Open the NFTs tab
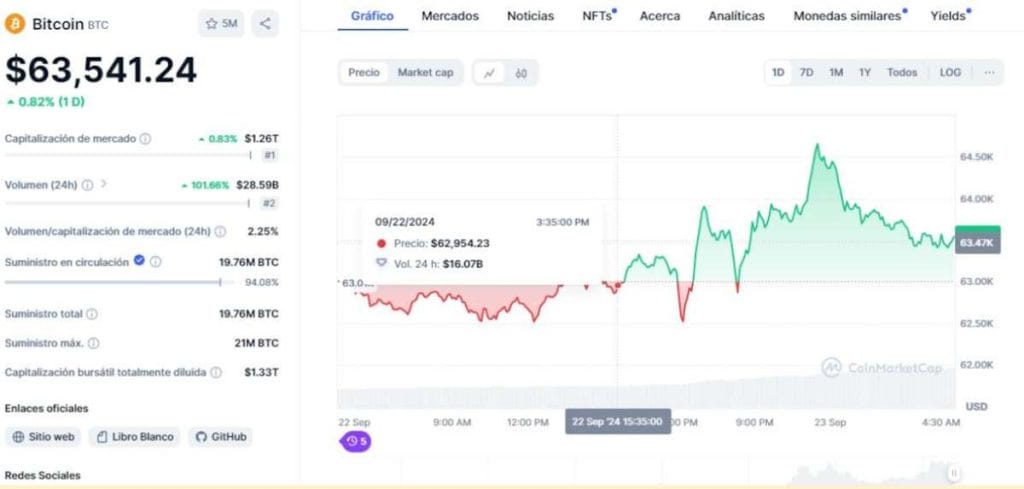 pos(598,16)
